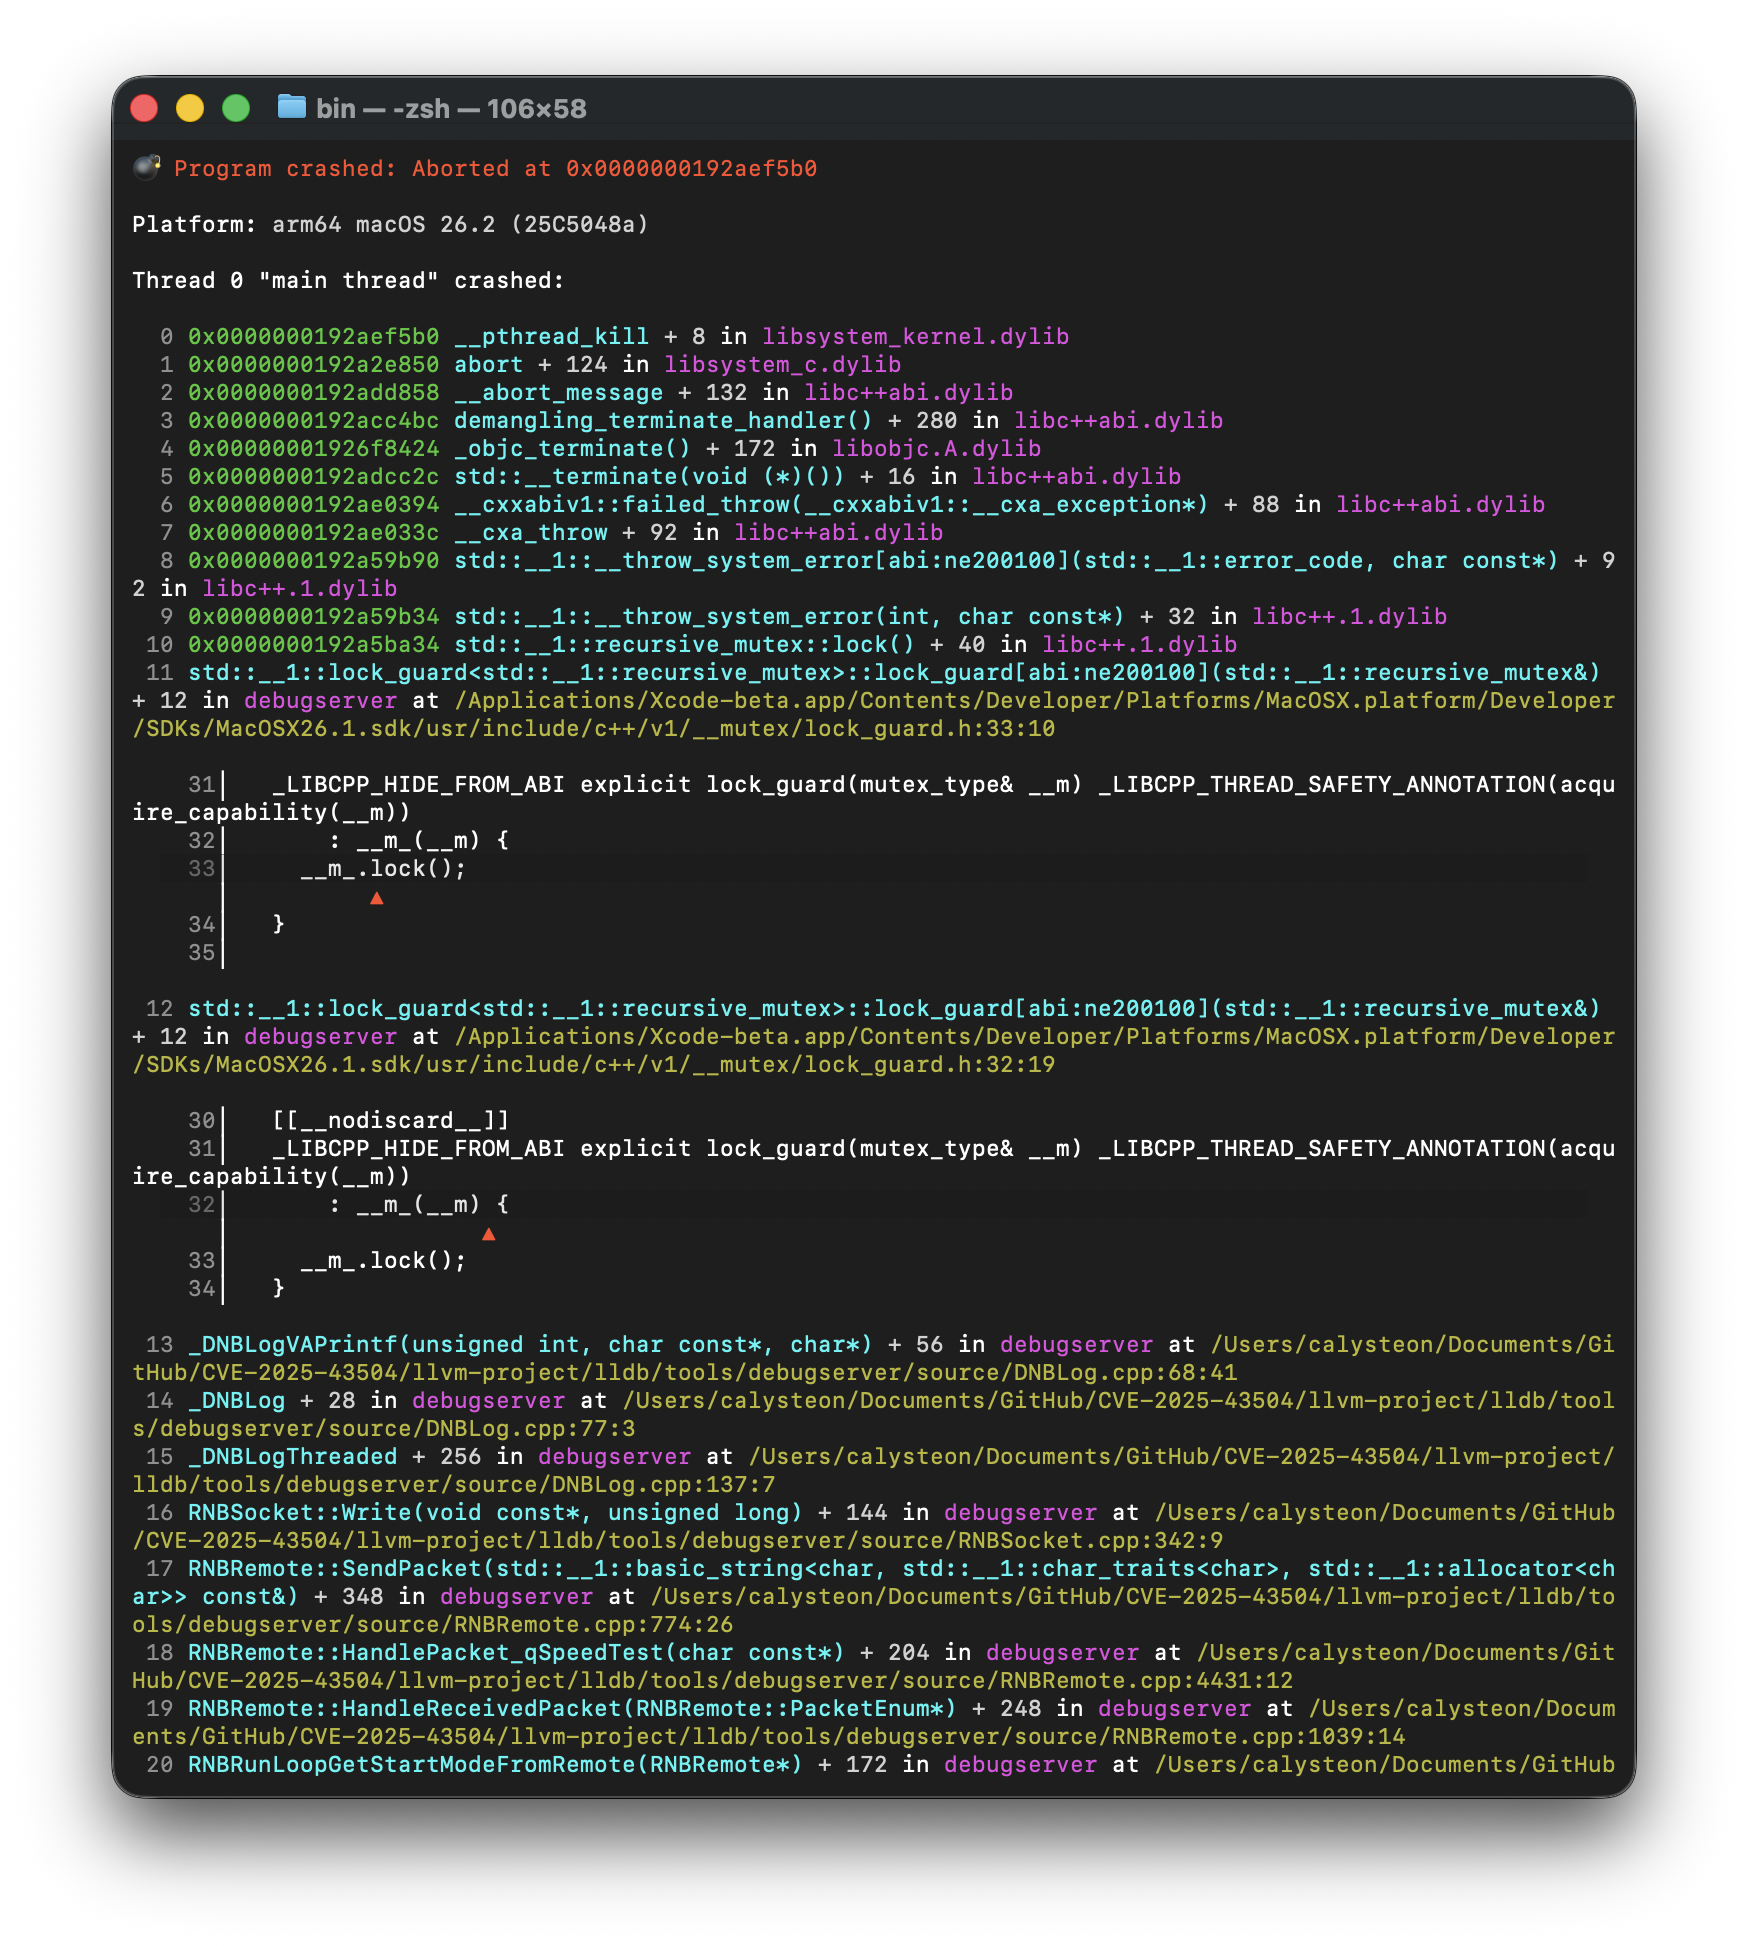Click red caret marker under __m_.lock() in frame 11
This screenshot has height=1946, width=1748.
tap(377, 898)
